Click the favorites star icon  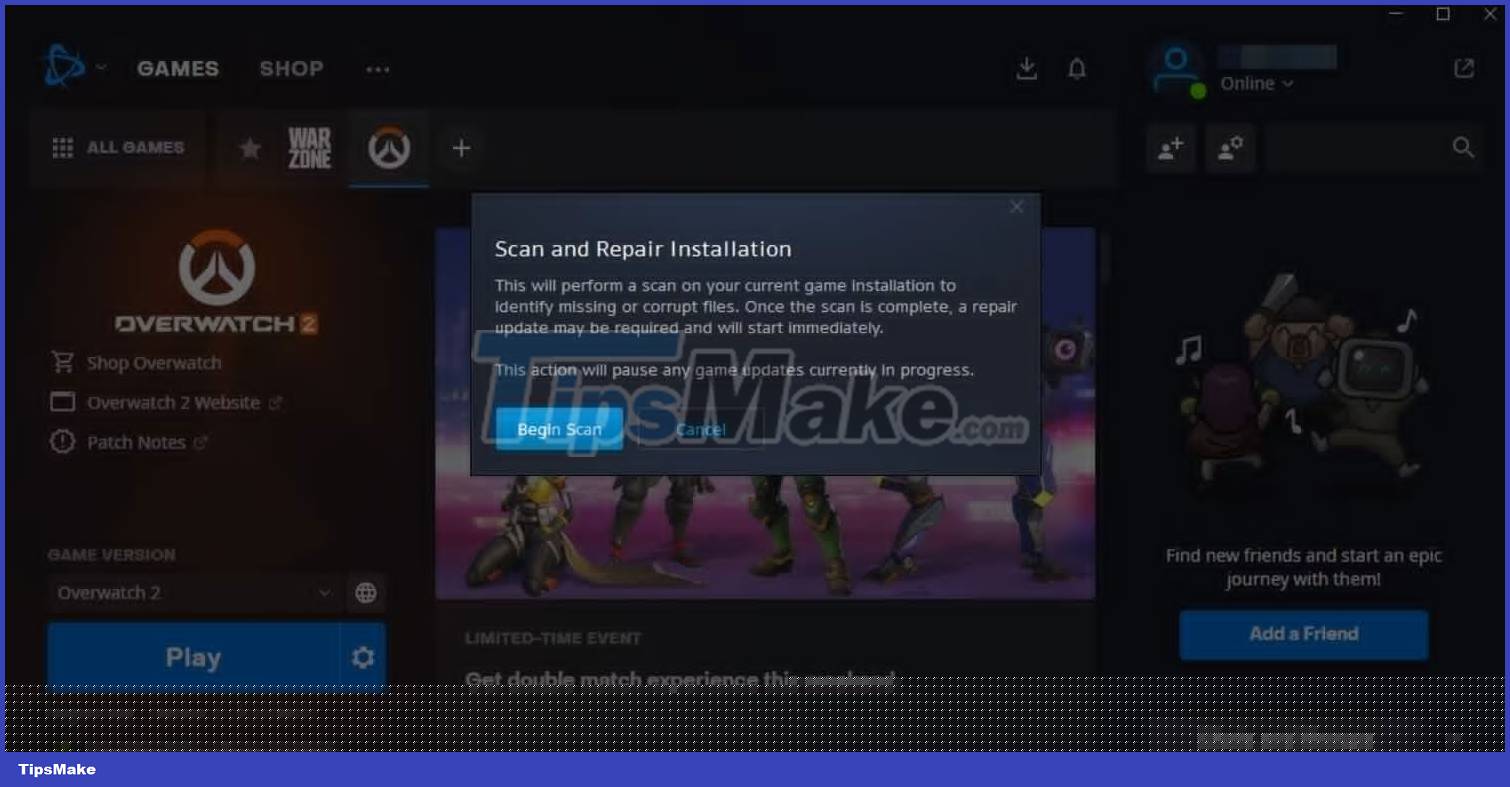[x=249, y=147]
